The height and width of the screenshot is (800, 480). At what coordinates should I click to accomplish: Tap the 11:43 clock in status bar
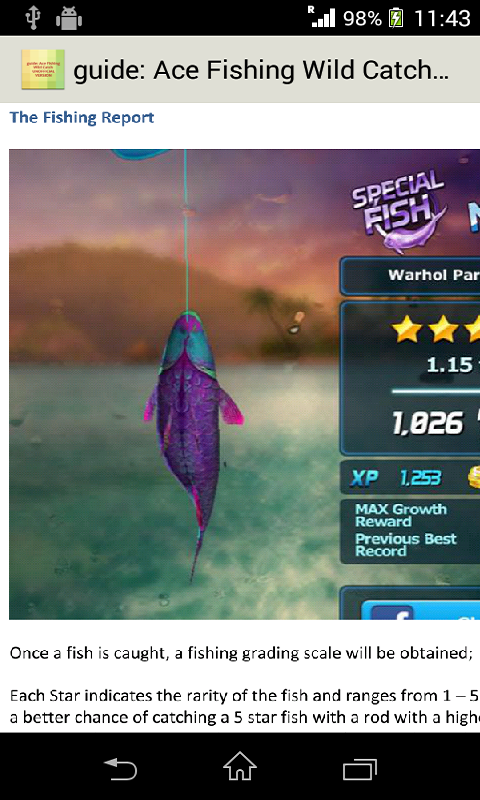tap(442, 19)
